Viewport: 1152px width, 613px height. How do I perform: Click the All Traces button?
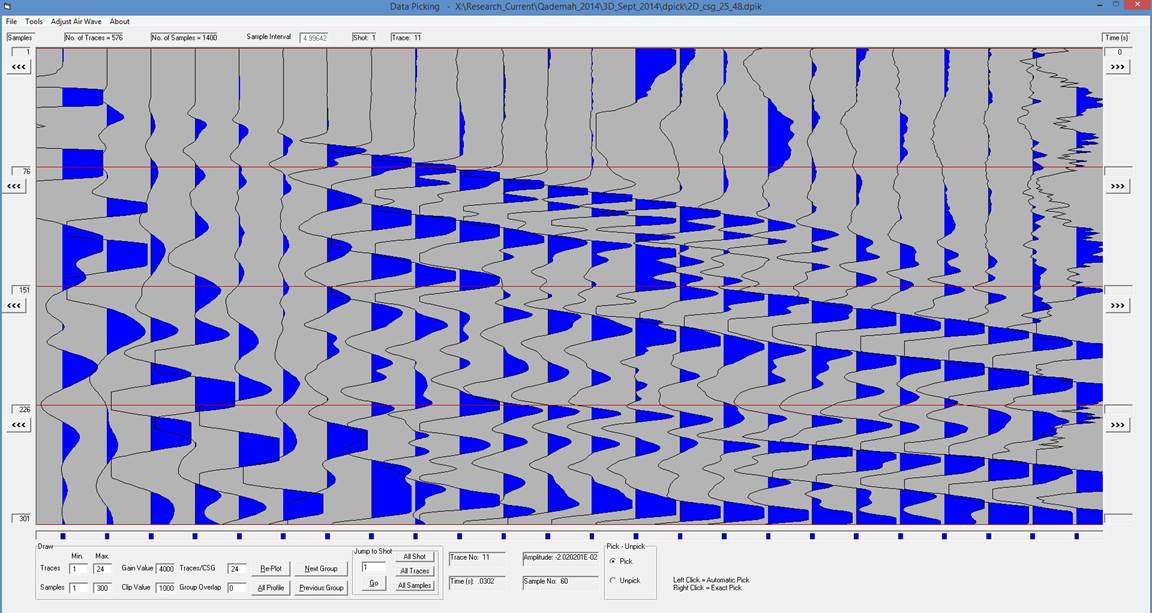414,570
